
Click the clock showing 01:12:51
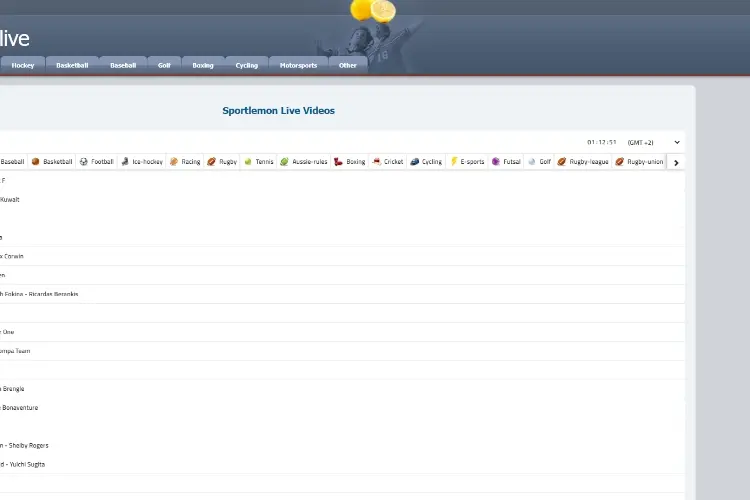click(602, 143)
